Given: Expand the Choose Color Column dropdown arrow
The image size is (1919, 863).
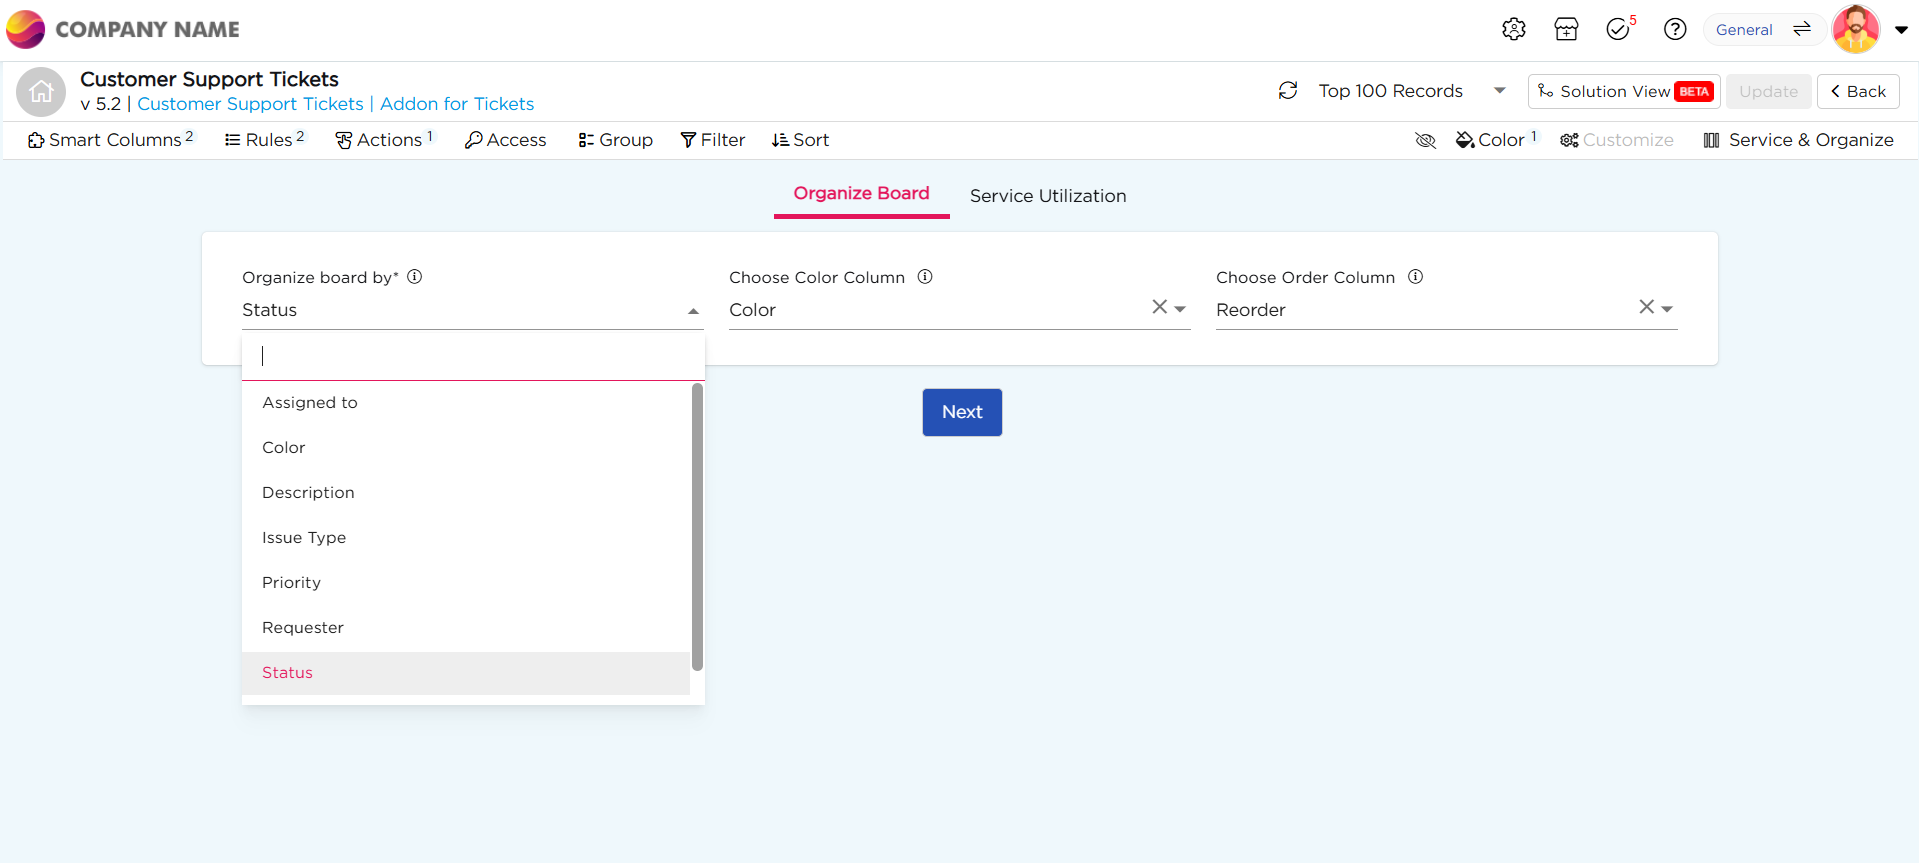Looking at the screenshot, I should pyautogui.click(x=1180, y=309).
